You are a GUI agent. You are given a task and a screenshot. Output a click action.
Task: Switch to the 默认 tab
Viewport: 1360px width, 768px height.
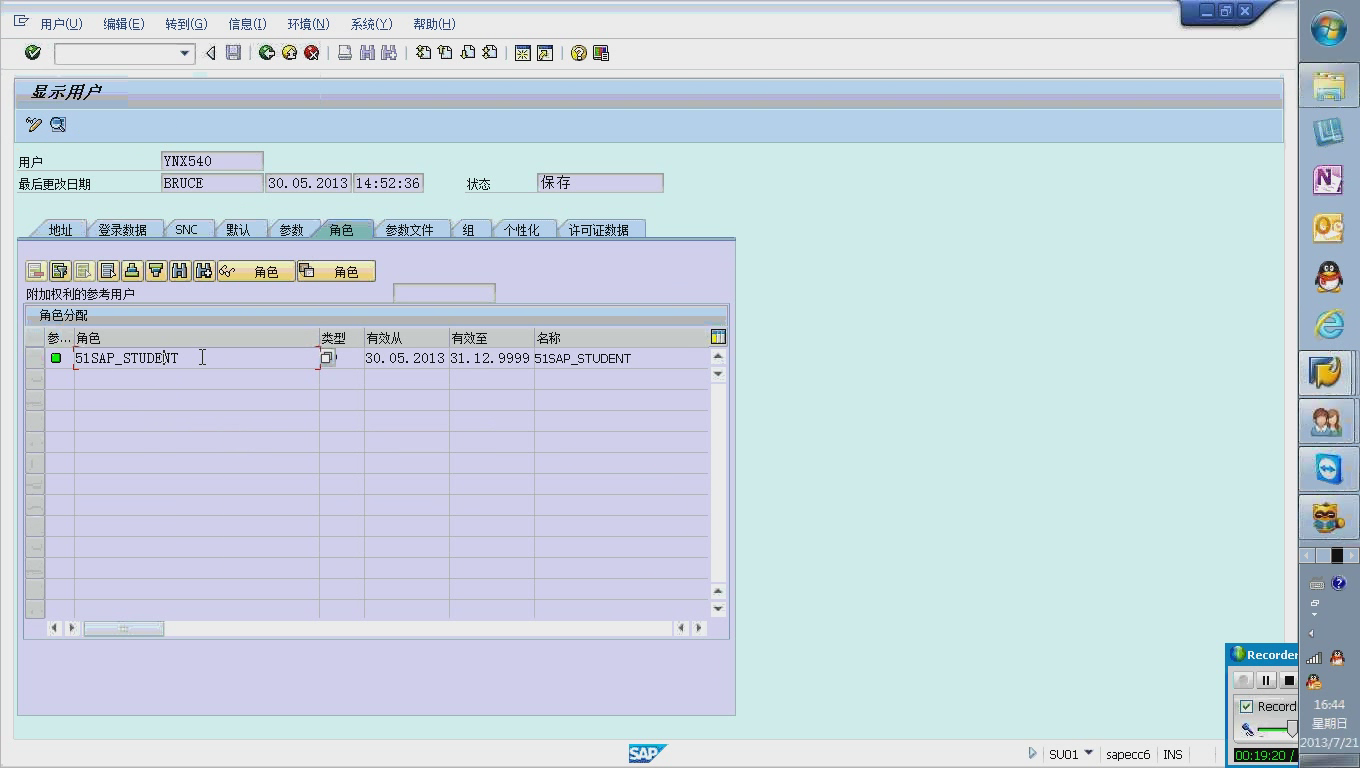tap(238, 230)
